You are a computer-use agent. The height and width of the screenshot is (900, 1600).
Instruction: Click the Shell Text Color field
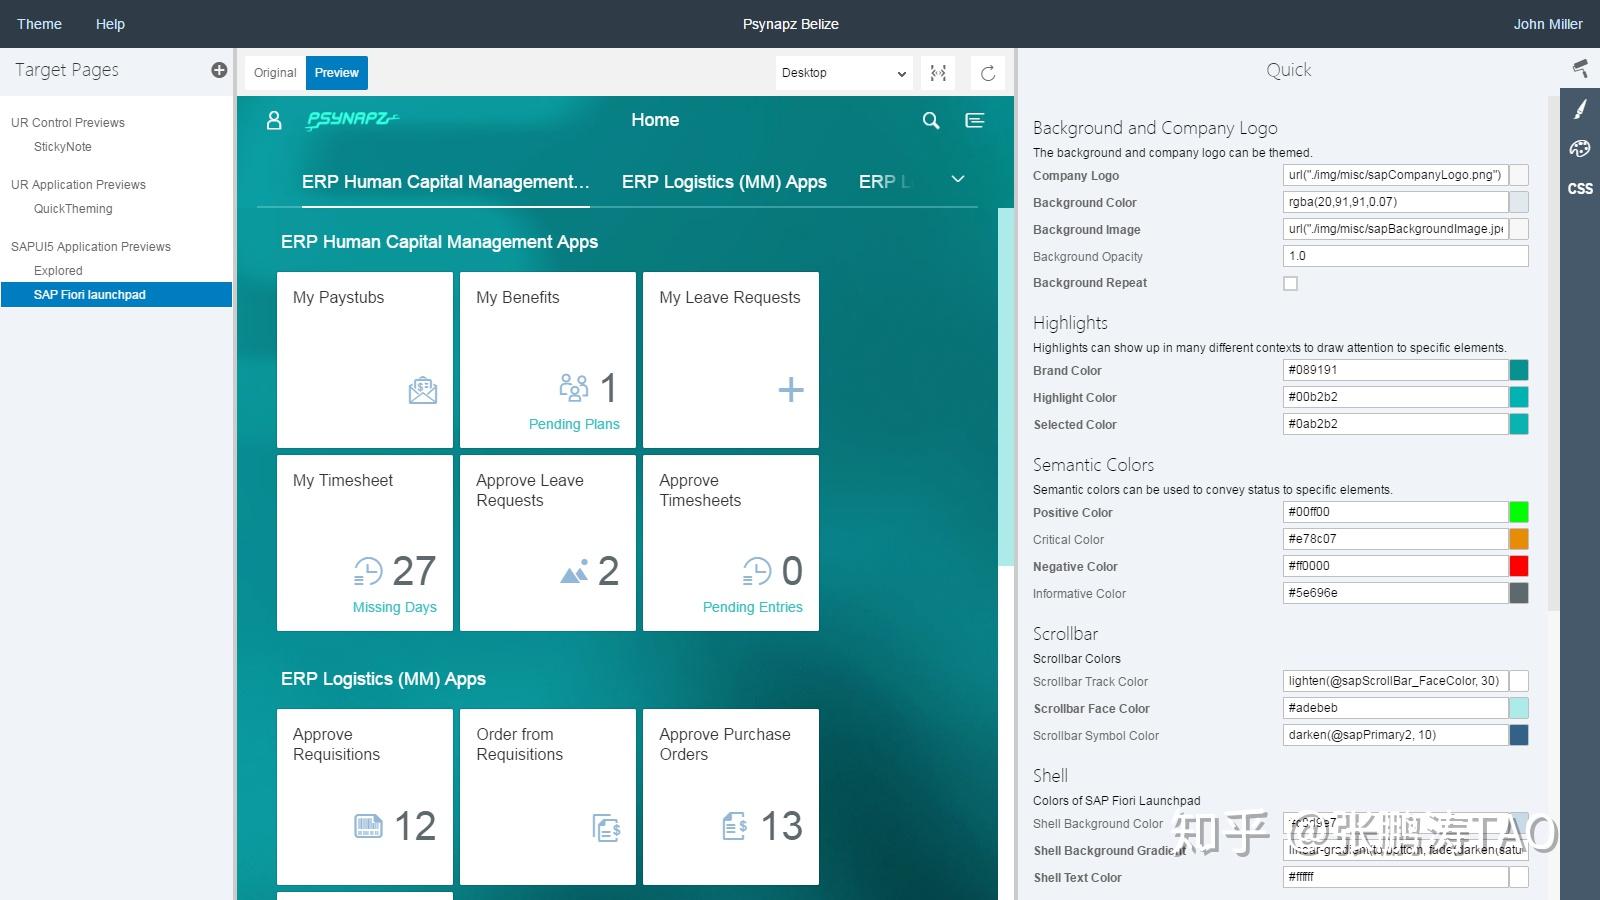click(1395, 877)
